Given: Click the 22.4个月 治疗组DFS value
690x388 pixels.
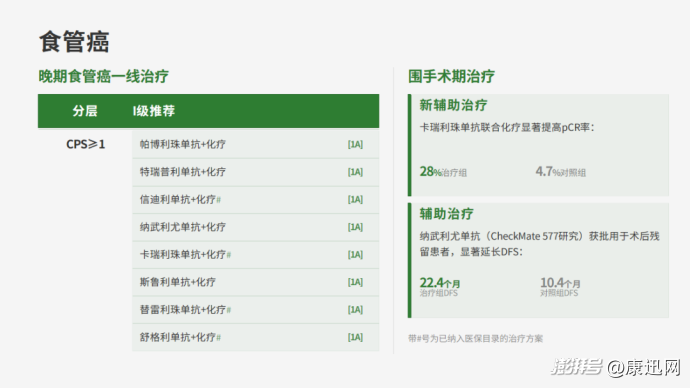Looking at the screenshot, I should coord(440,286).
